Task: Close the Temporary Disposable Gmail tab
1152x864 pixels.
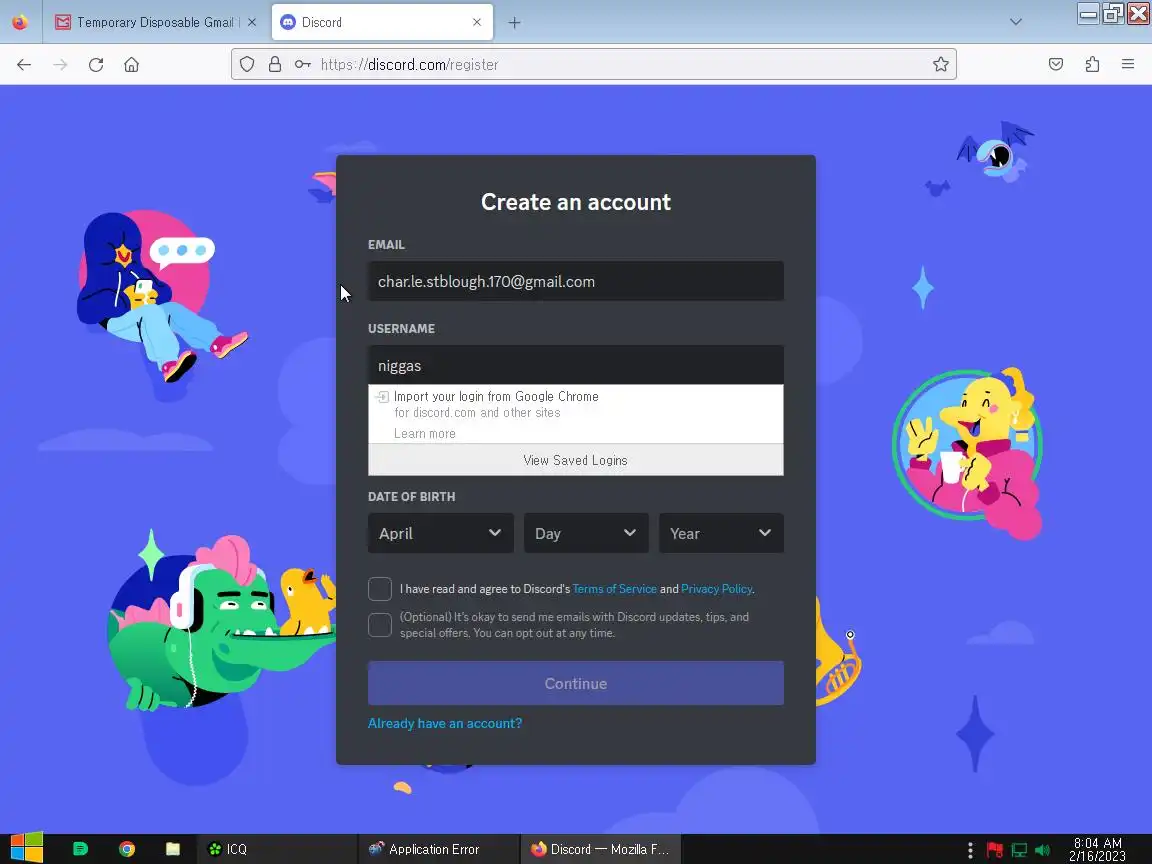Action: 252,22
